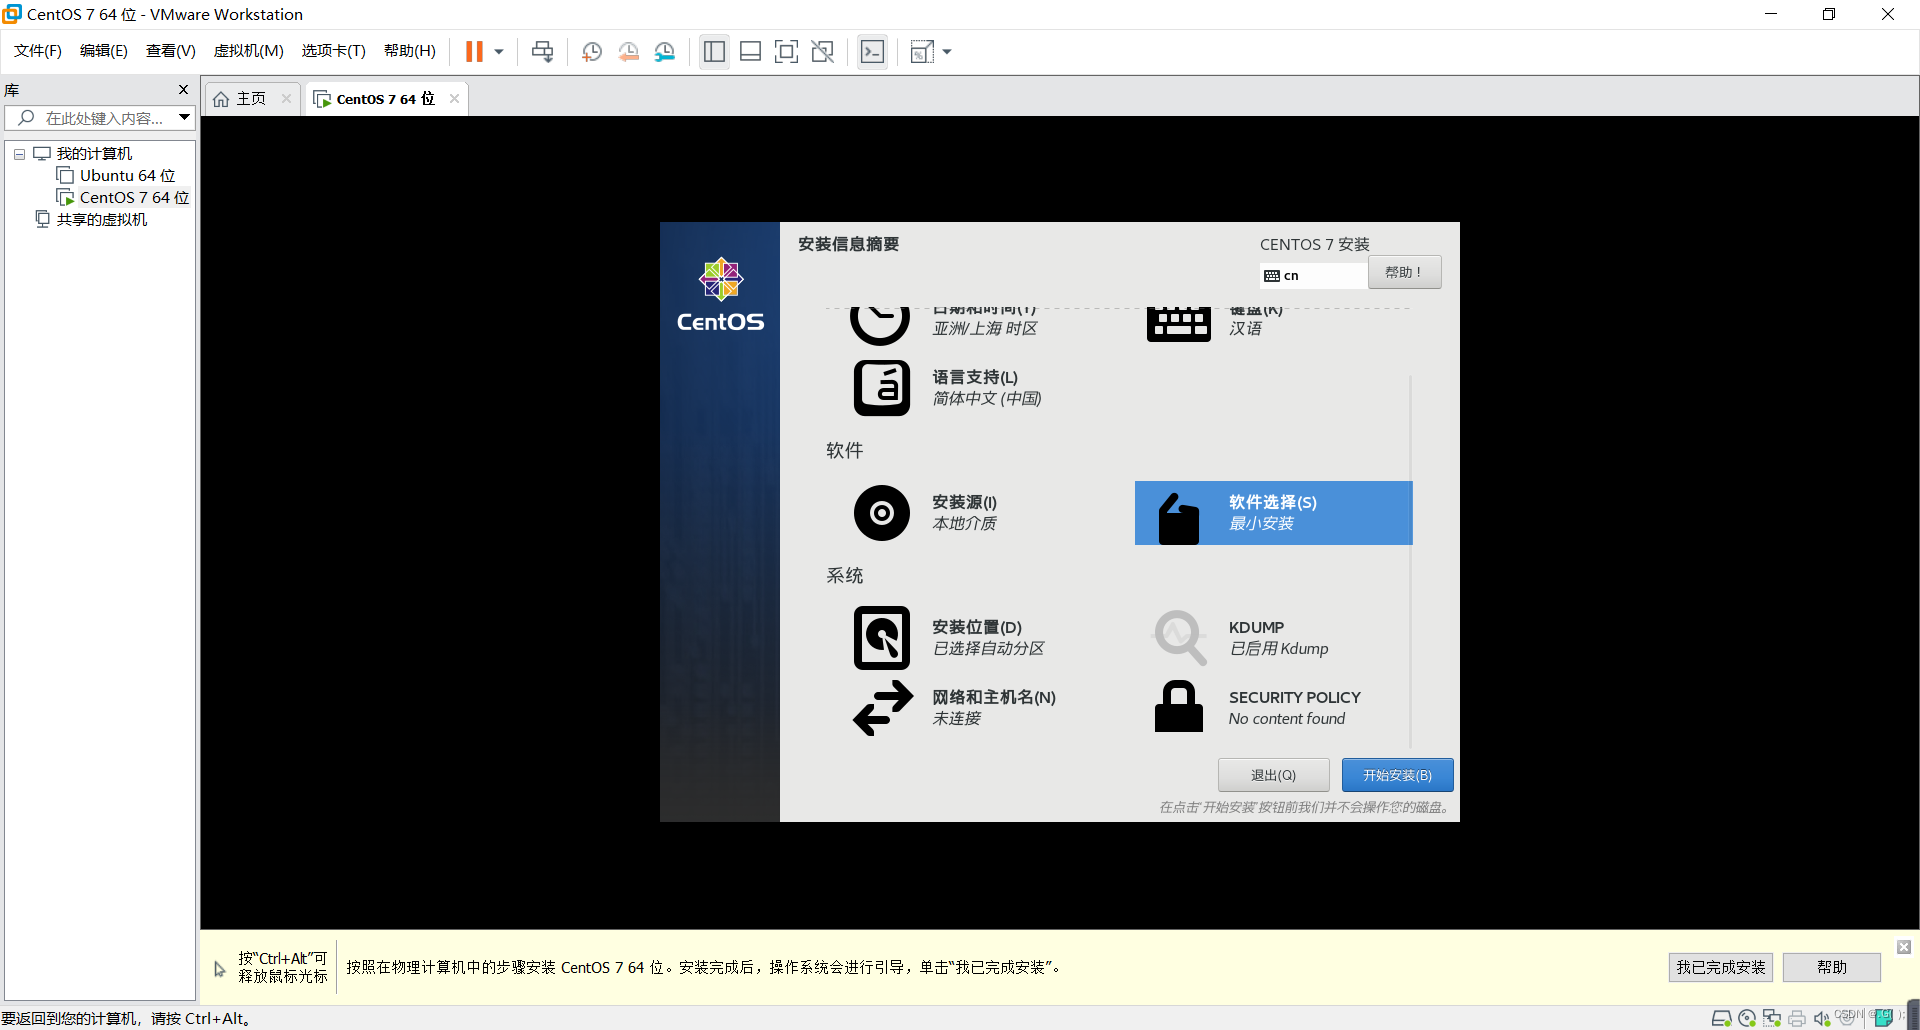Viewport: 1920px width, 1030px height.
Task: Click the installer summary vertical scrollbar
Action: [1410, 560]
